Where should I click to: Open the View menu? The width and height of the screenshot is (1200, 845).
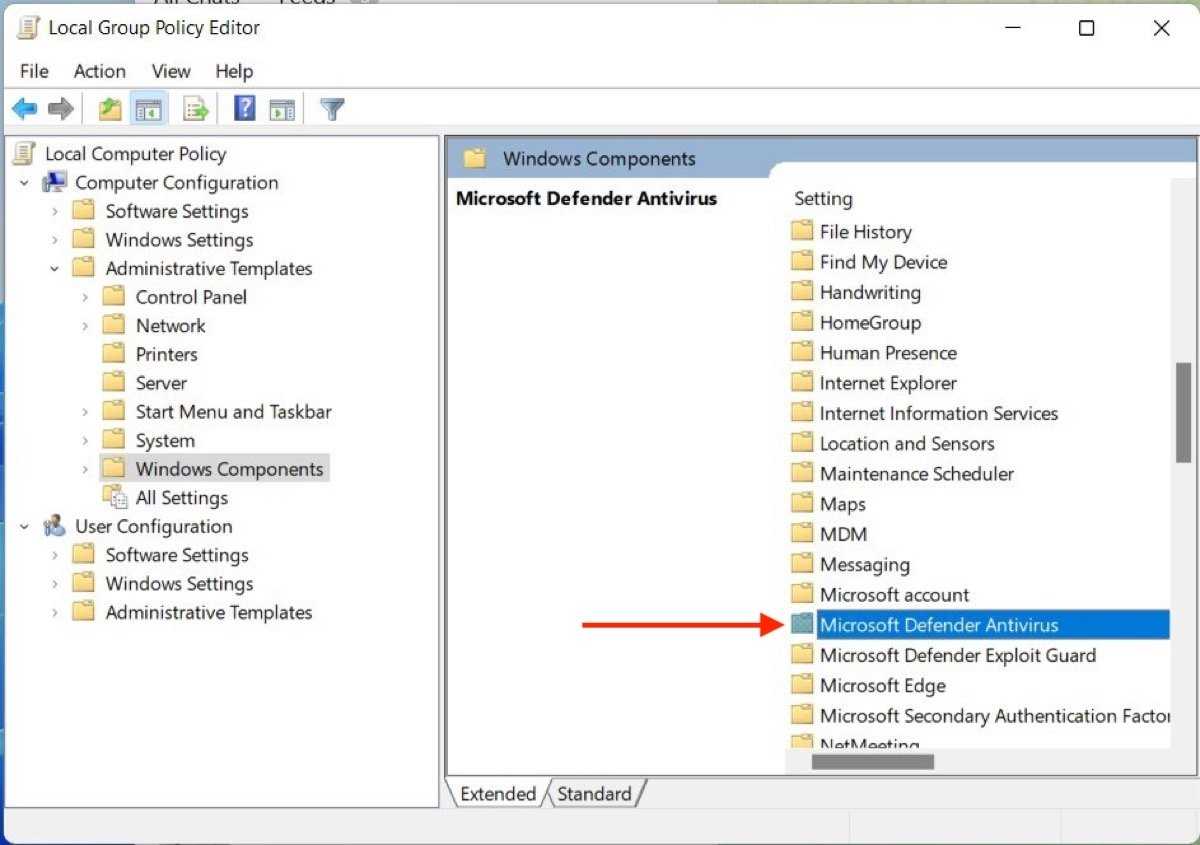coord(171,71)
